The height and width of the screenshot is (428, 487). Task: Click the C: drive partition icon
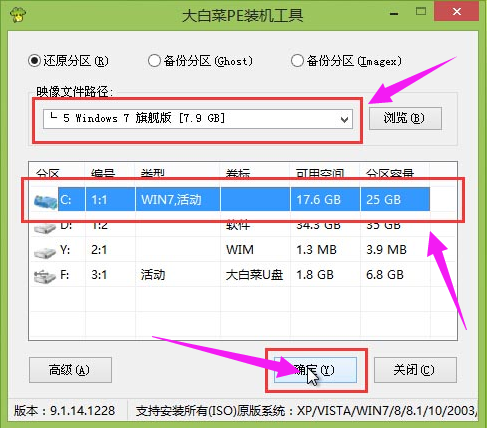pos(45,202)
